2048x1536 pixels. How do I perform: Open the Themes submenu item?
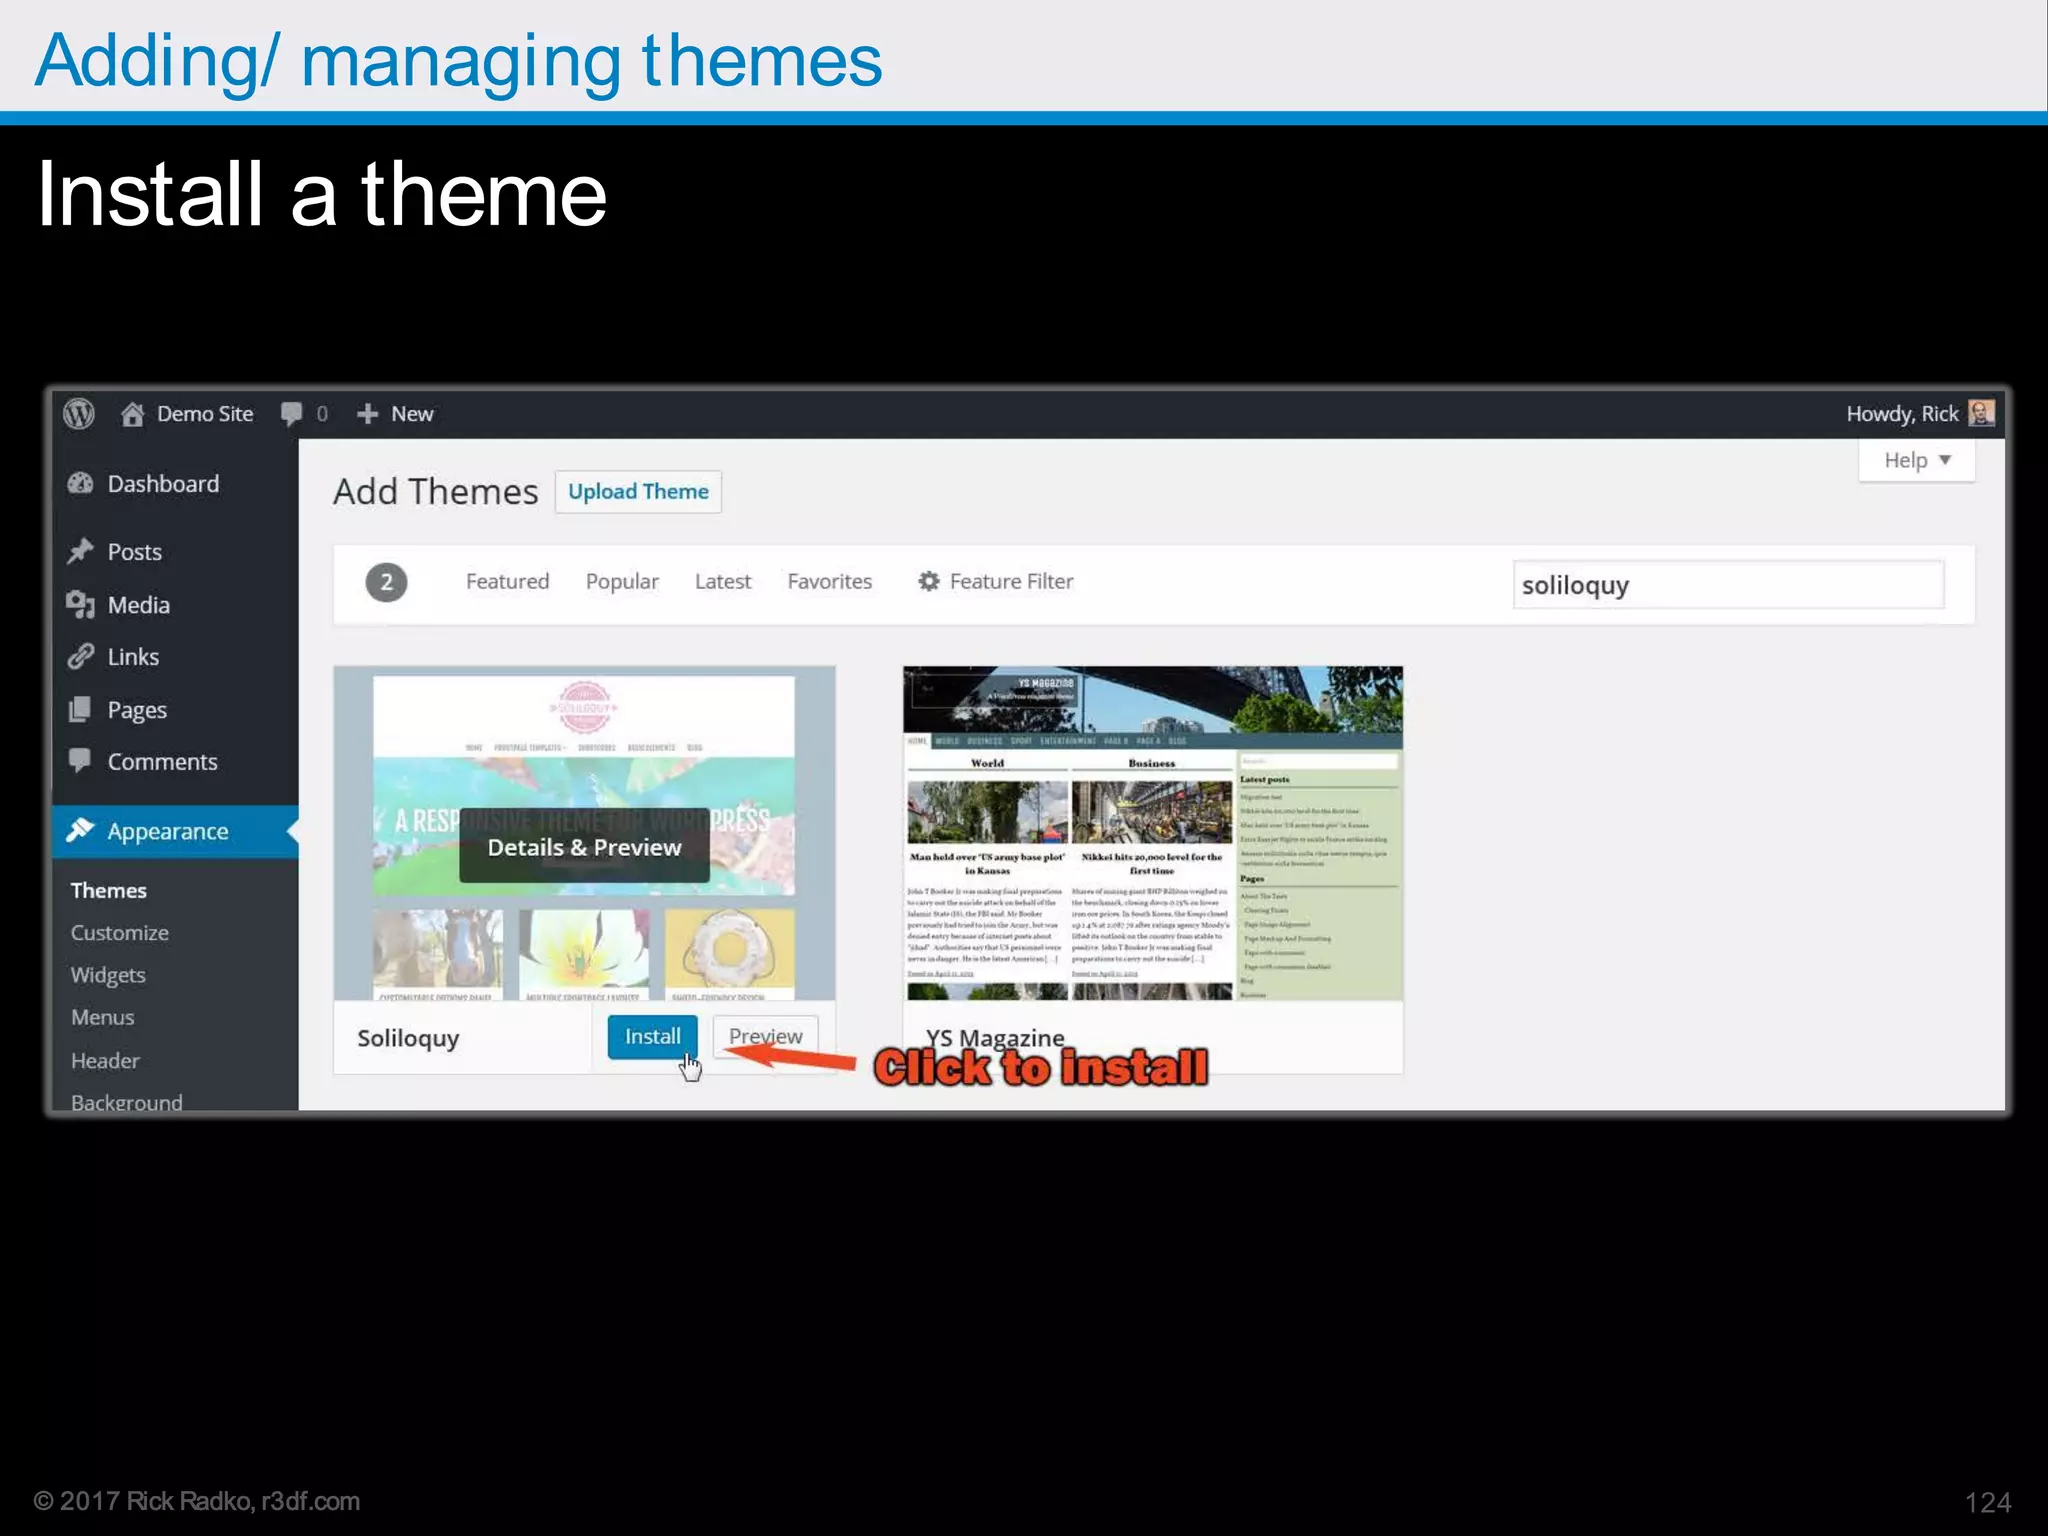[x=109, y=890]
